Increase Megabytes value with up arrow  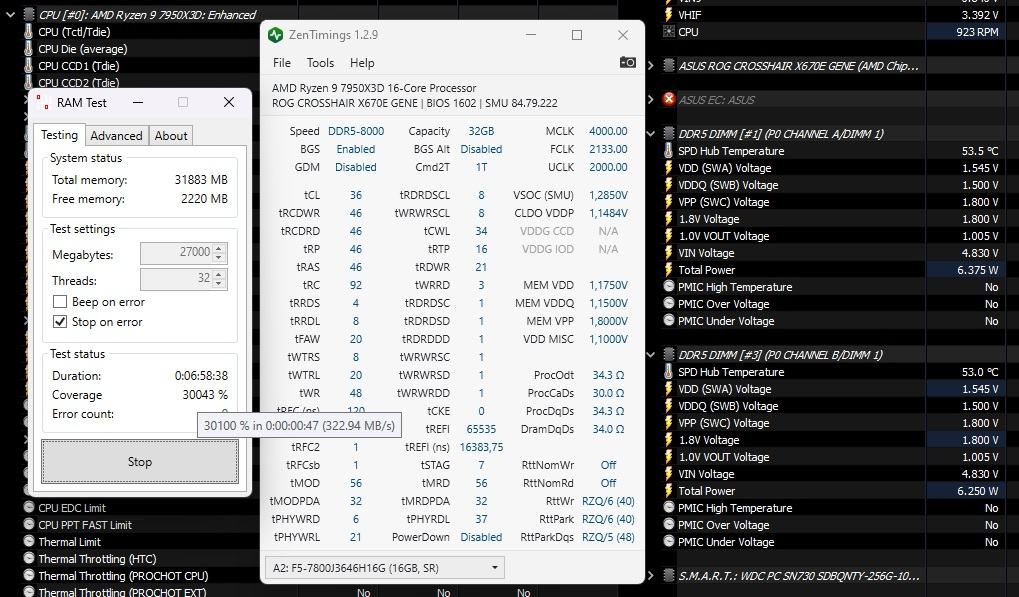coord(220,248)
